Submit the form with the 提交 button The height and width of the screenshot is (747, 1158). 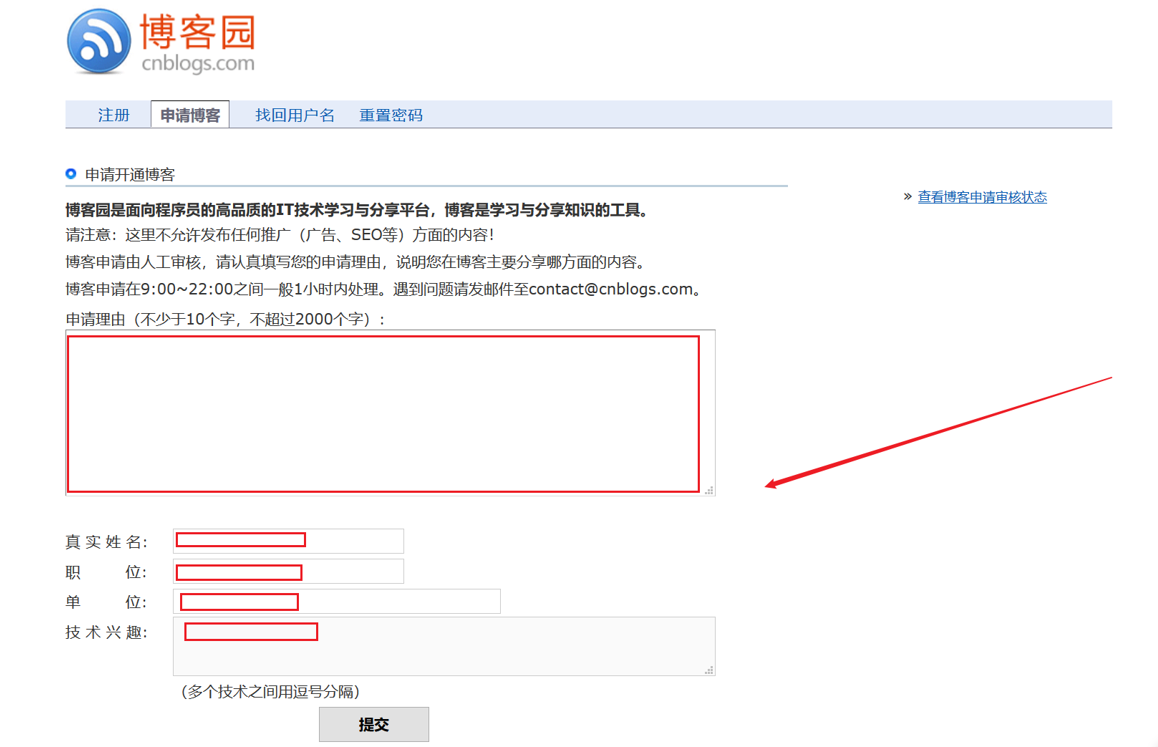(374, 724)
